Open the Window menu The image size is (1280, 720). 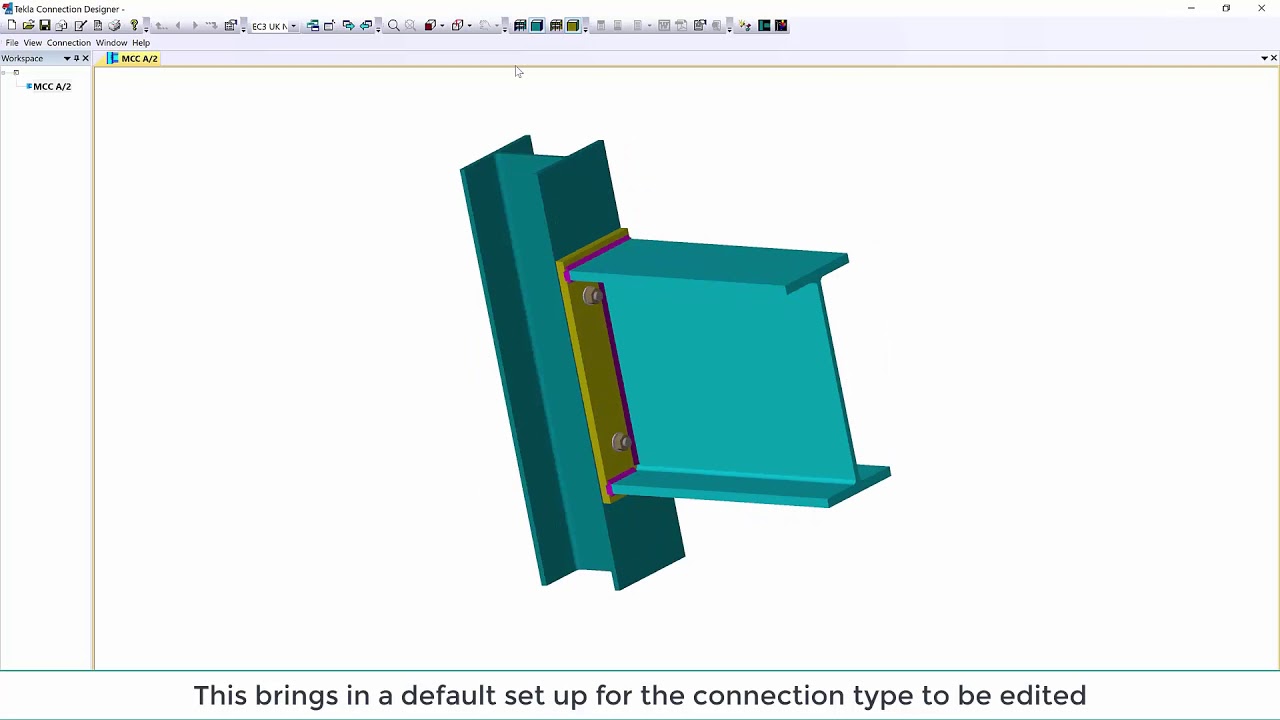point(112,43)
